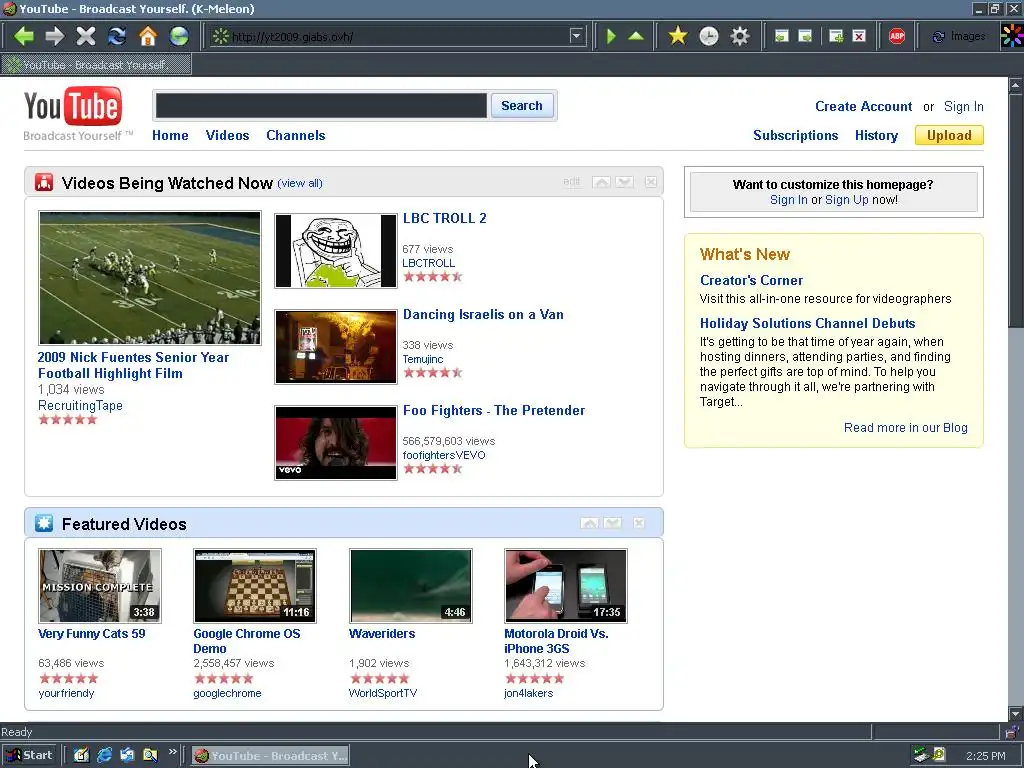
Task: Click Create Account link
Action: click(x=863, y=106)
